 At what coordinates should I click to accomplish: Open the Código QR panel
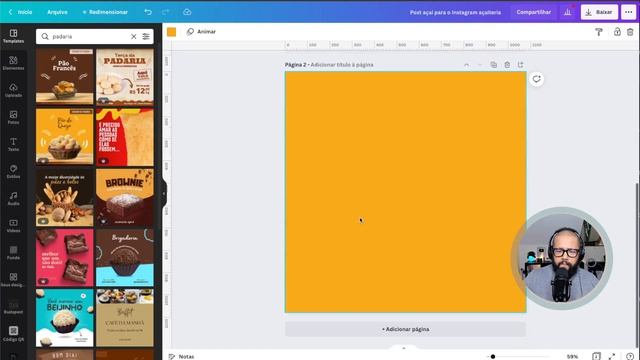[x=13, y=333]
